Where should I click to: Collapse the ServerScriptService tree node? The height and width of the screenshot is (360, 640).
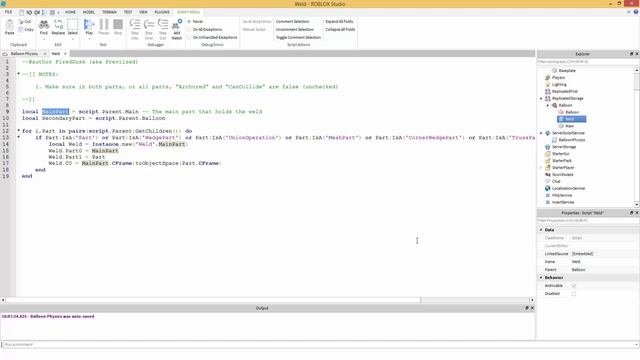point(541,133)
